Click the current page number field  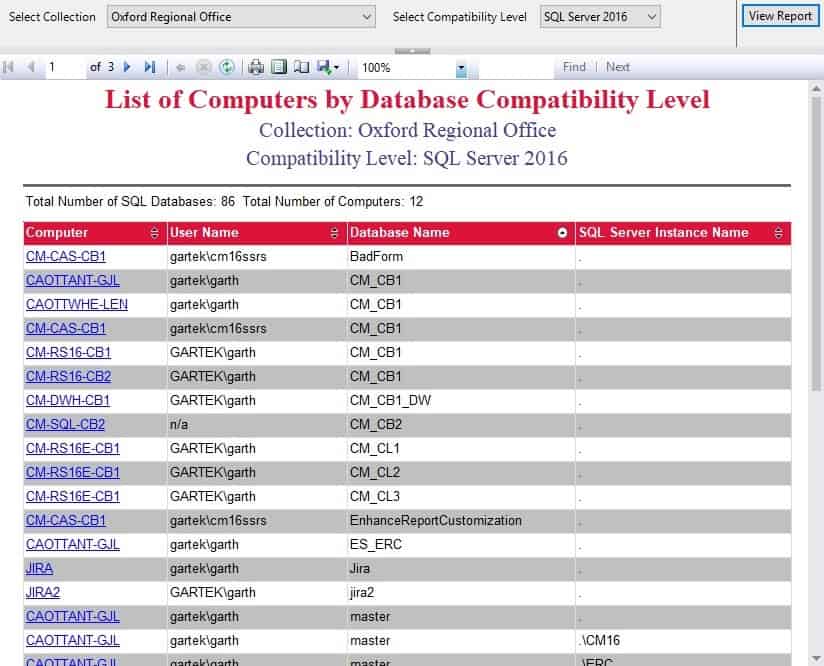pos(66,67)
